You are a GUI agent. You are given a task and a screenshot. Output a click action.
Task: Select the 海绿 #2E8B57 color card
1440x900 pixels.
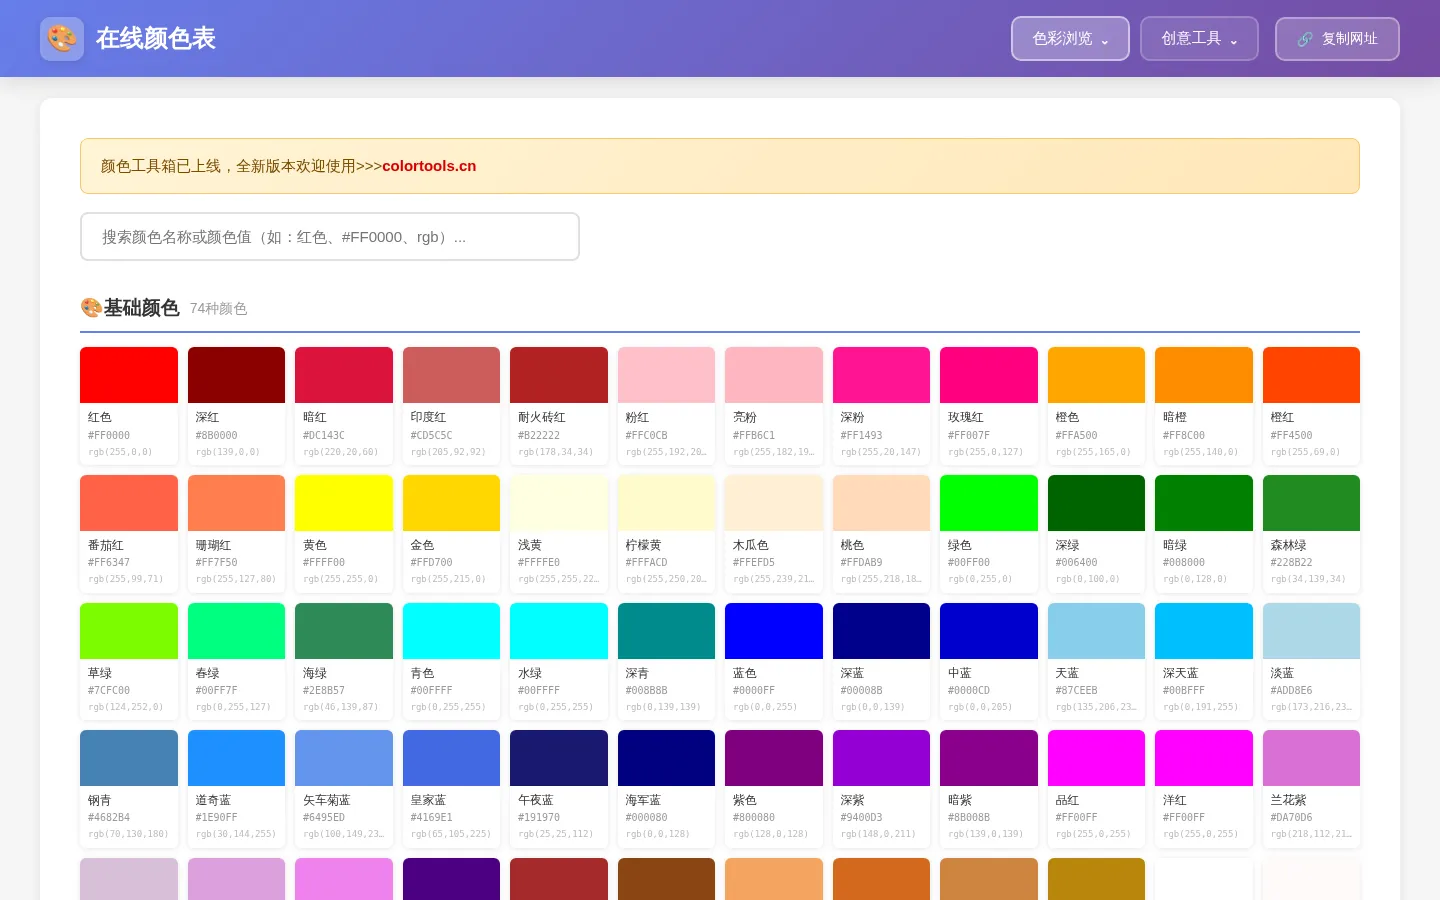[344, 661]
